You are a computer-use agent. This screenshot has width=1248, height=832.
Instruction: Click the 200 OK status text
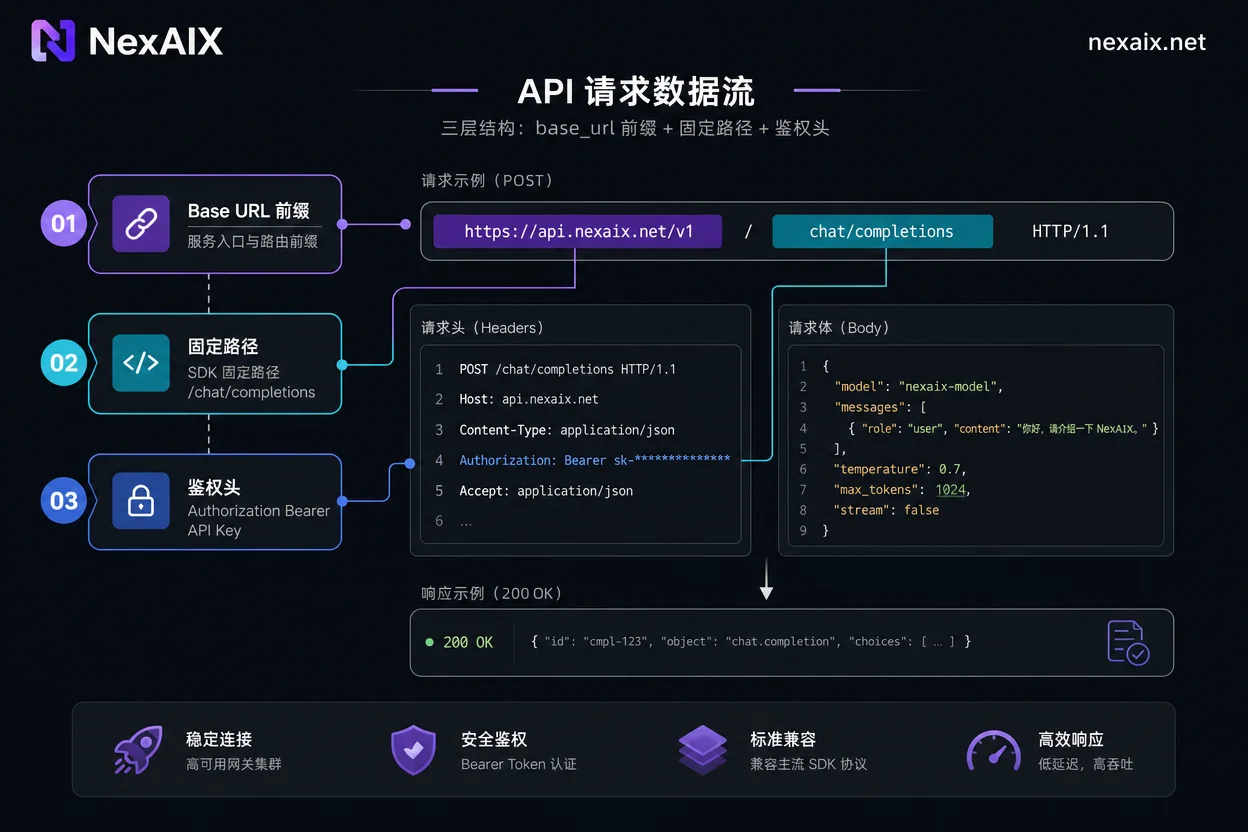pyautogui.click(x=468, y=642)
